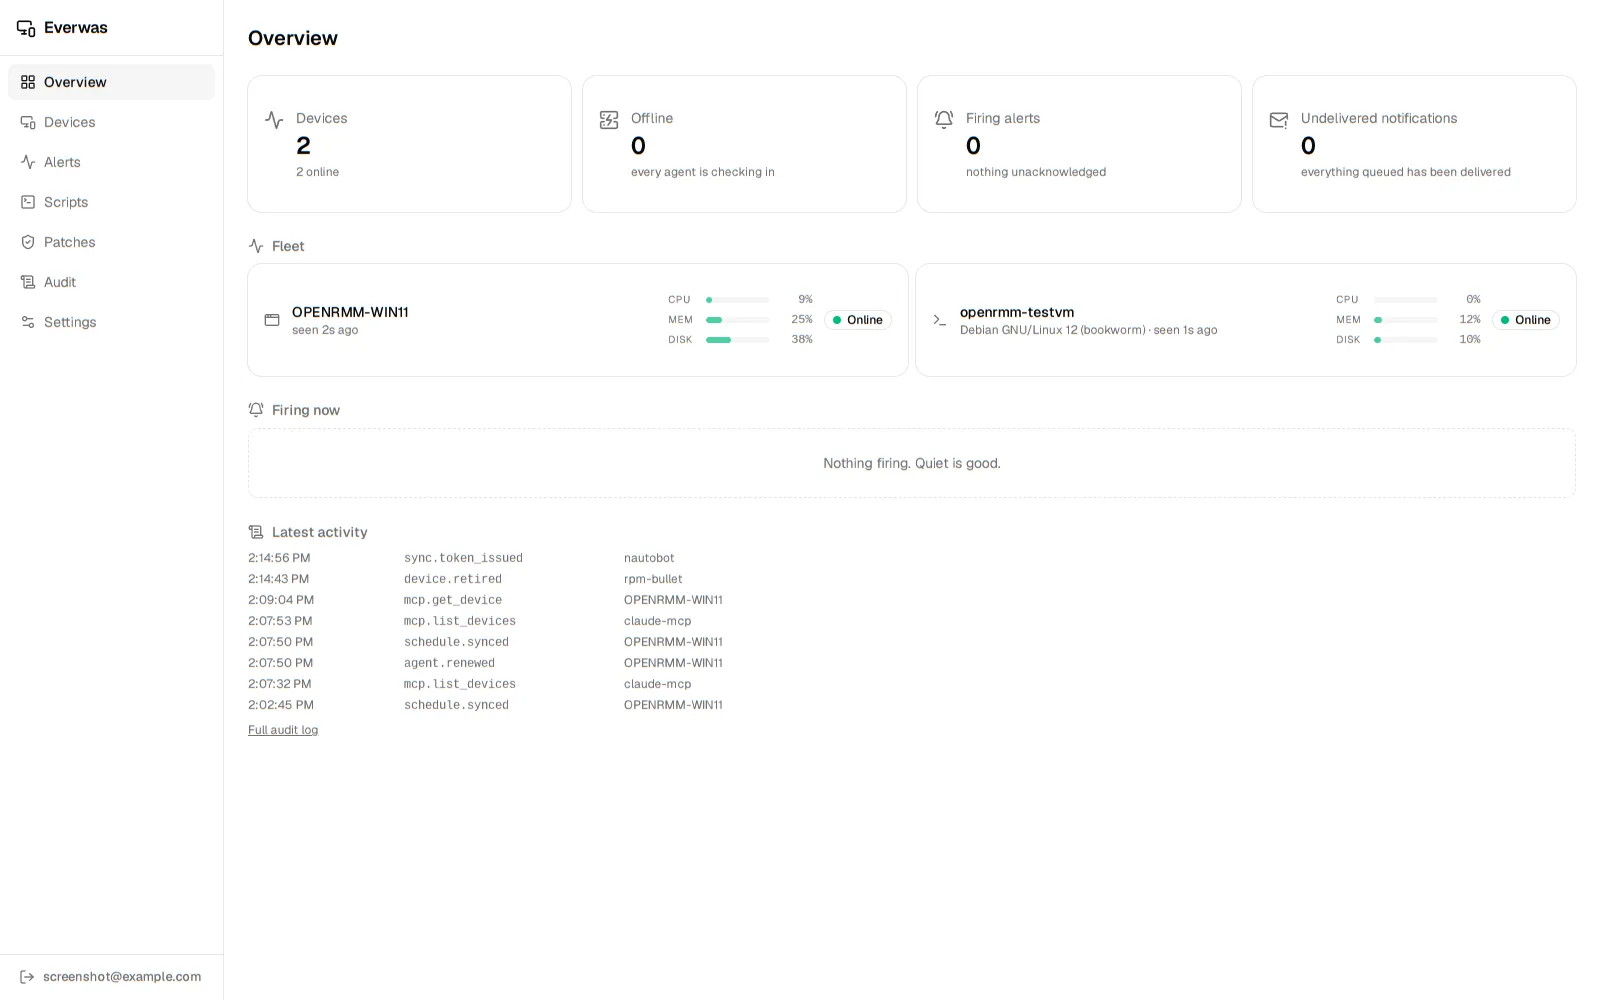Click OPENRMM-WIN11 CPU usage bar
Viewport: 1600px width, 1000px height.
[738, 300]
